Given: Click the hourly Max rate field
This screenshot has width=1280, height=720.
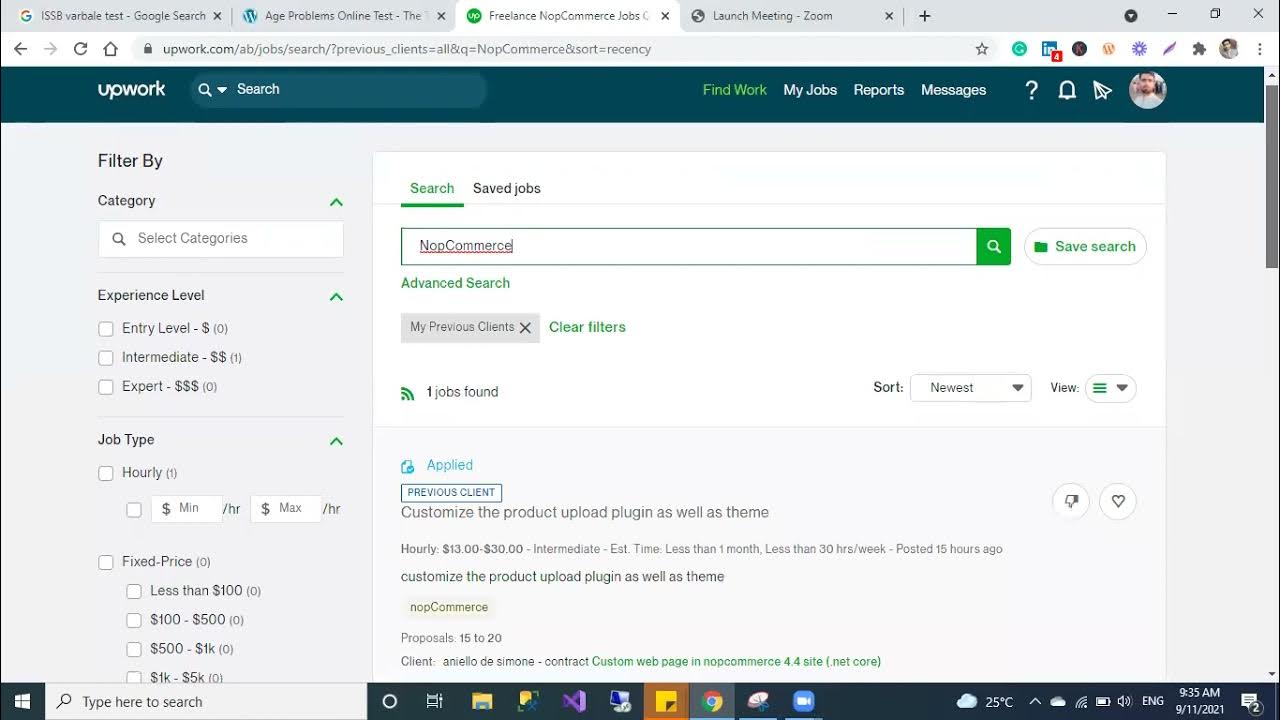Looking at the screenshot, I should 286,509.
